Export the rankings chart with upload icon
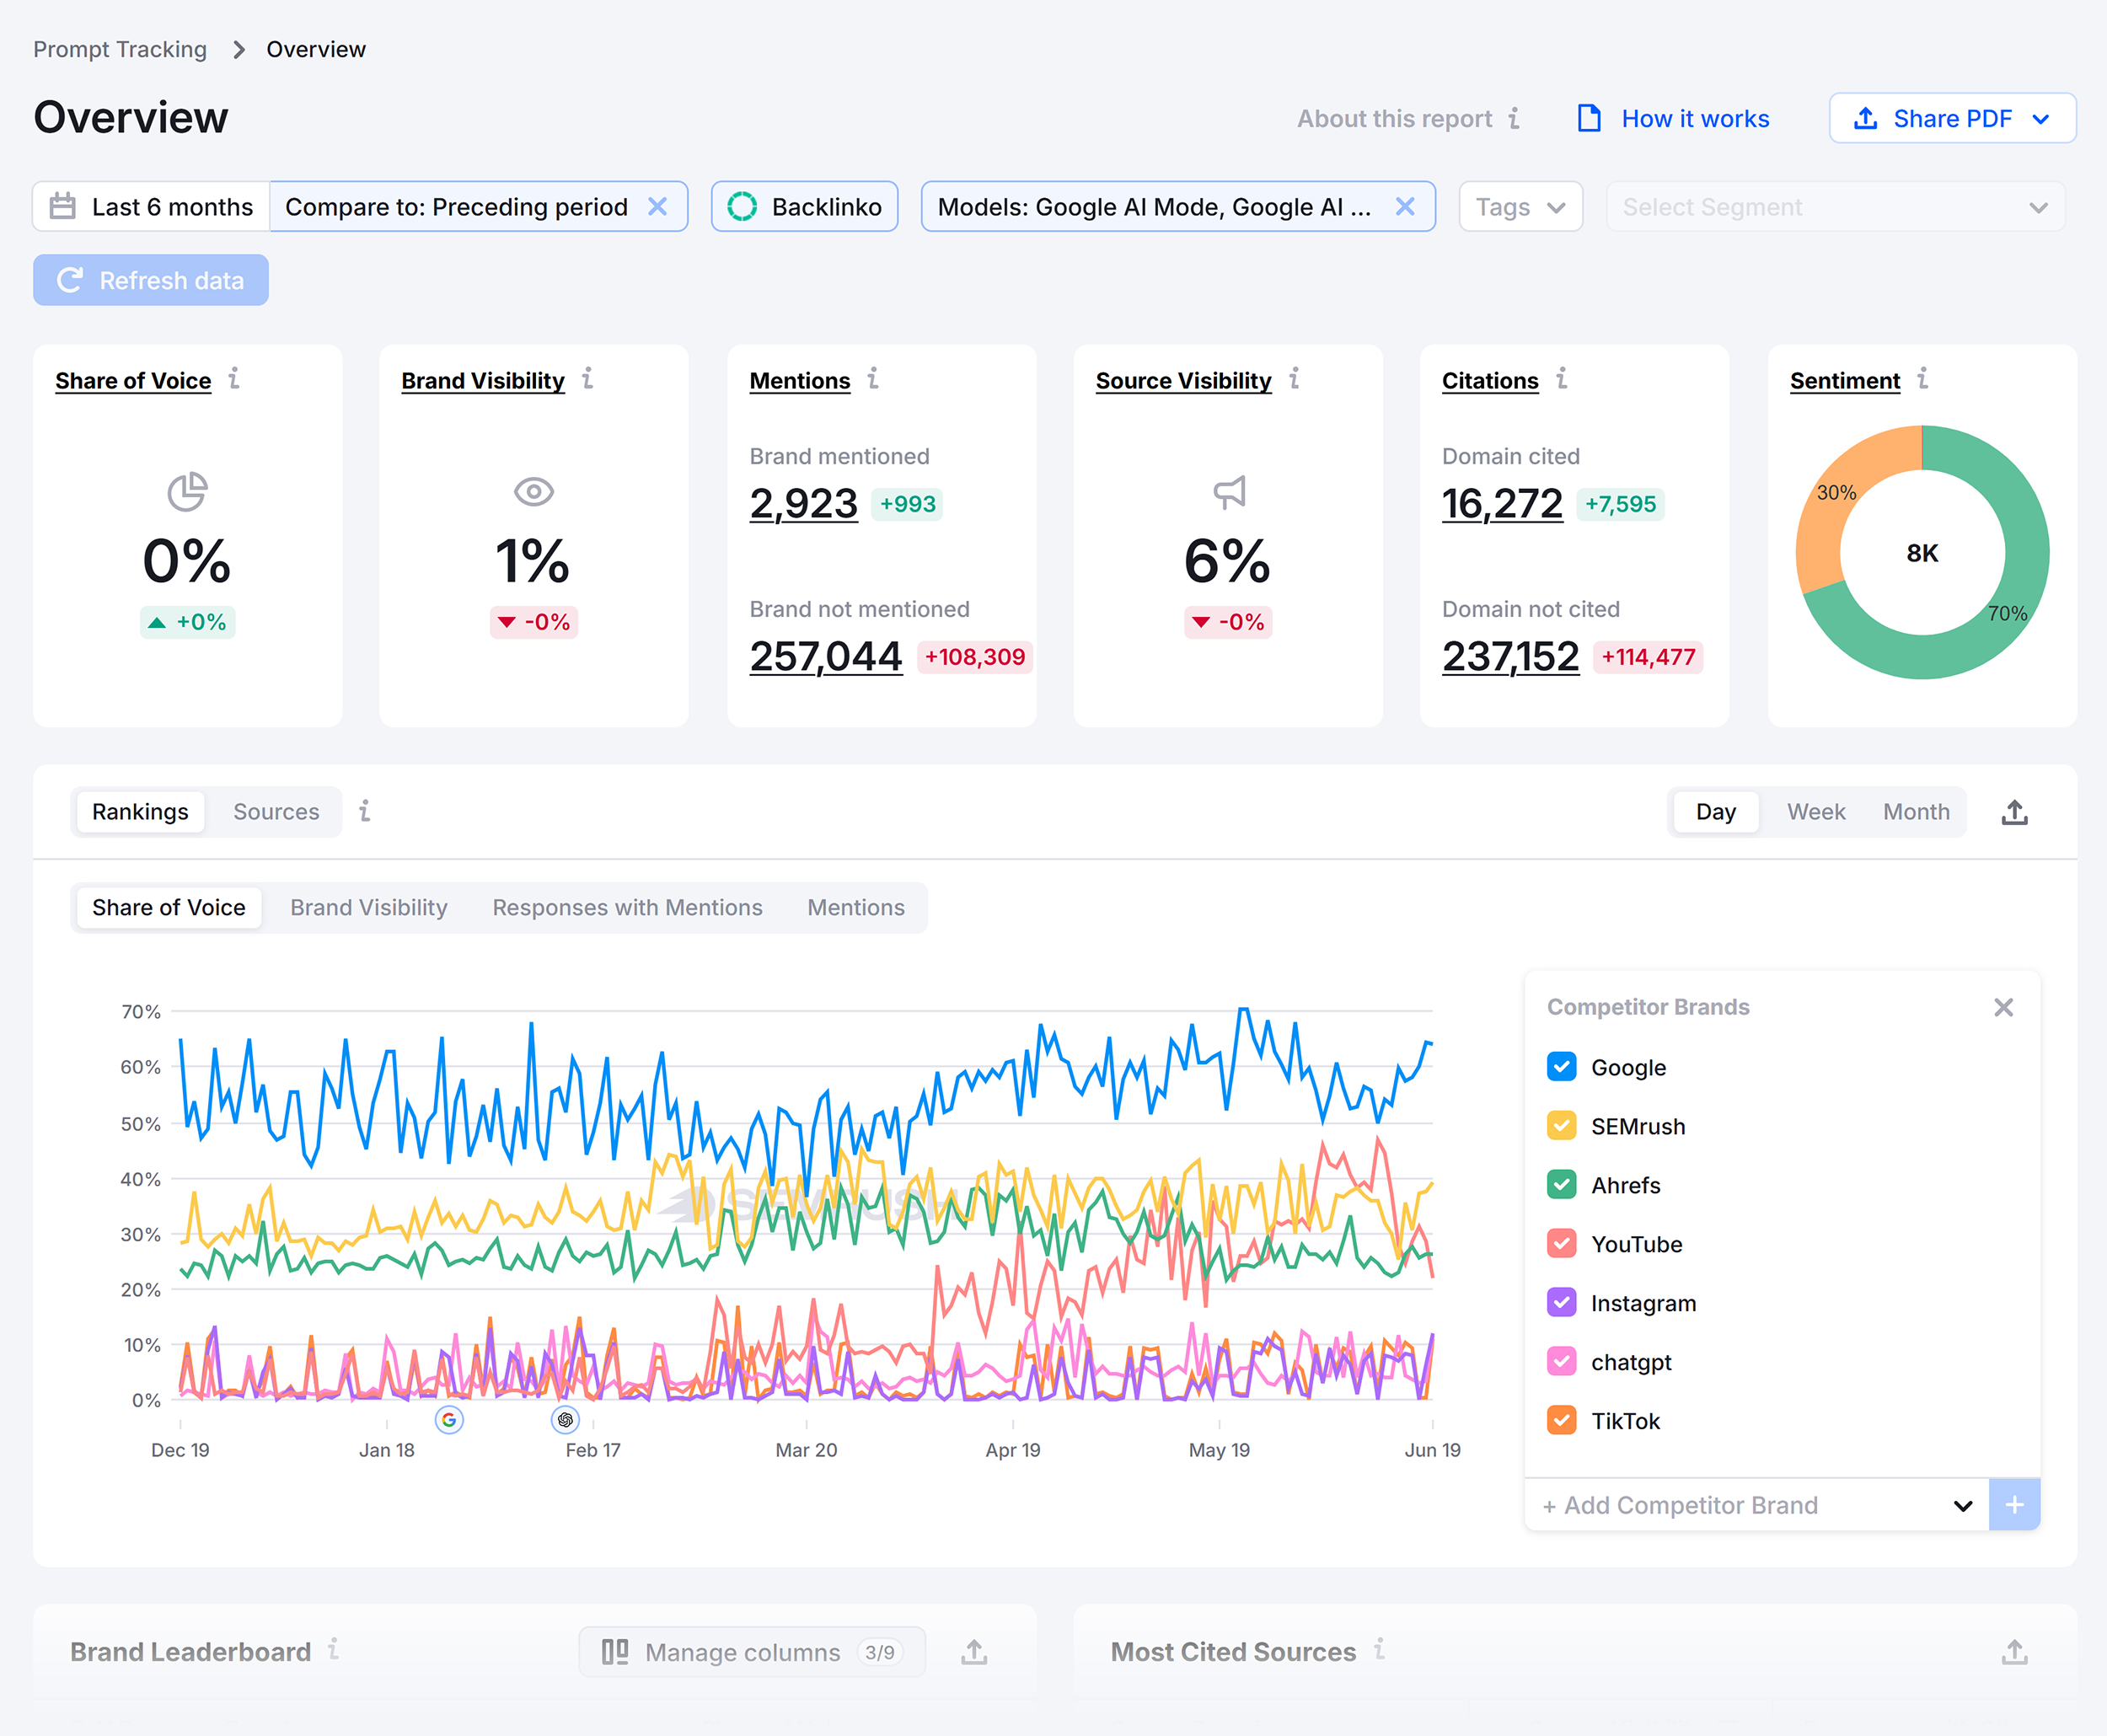 point(2014,812)
